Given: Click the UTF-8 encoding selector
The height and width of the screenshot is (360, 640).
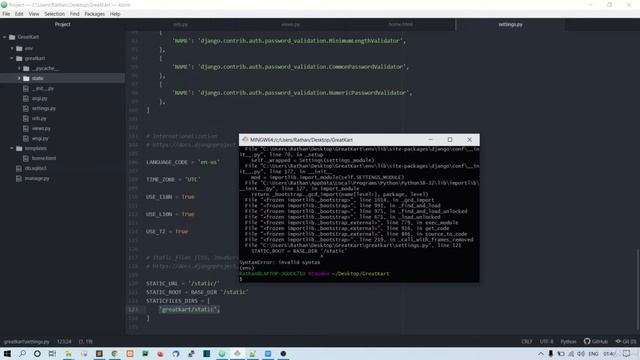Looking at the screenshot, I should pos(547,342).
